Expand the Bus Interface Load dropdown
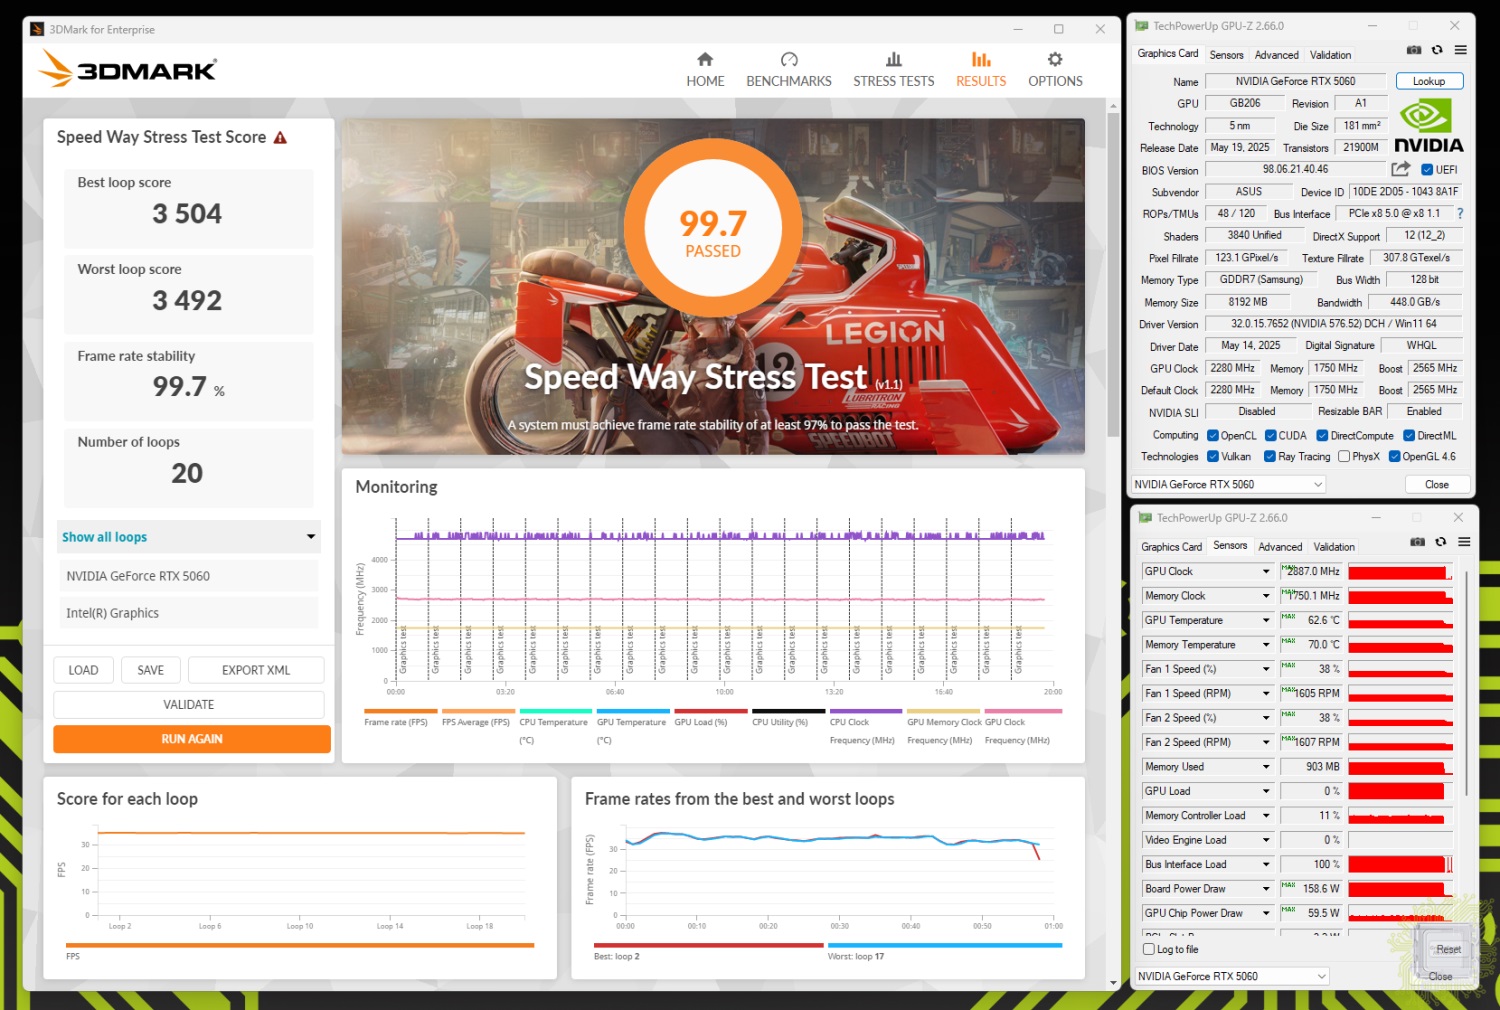 (x=1266, y=865)
